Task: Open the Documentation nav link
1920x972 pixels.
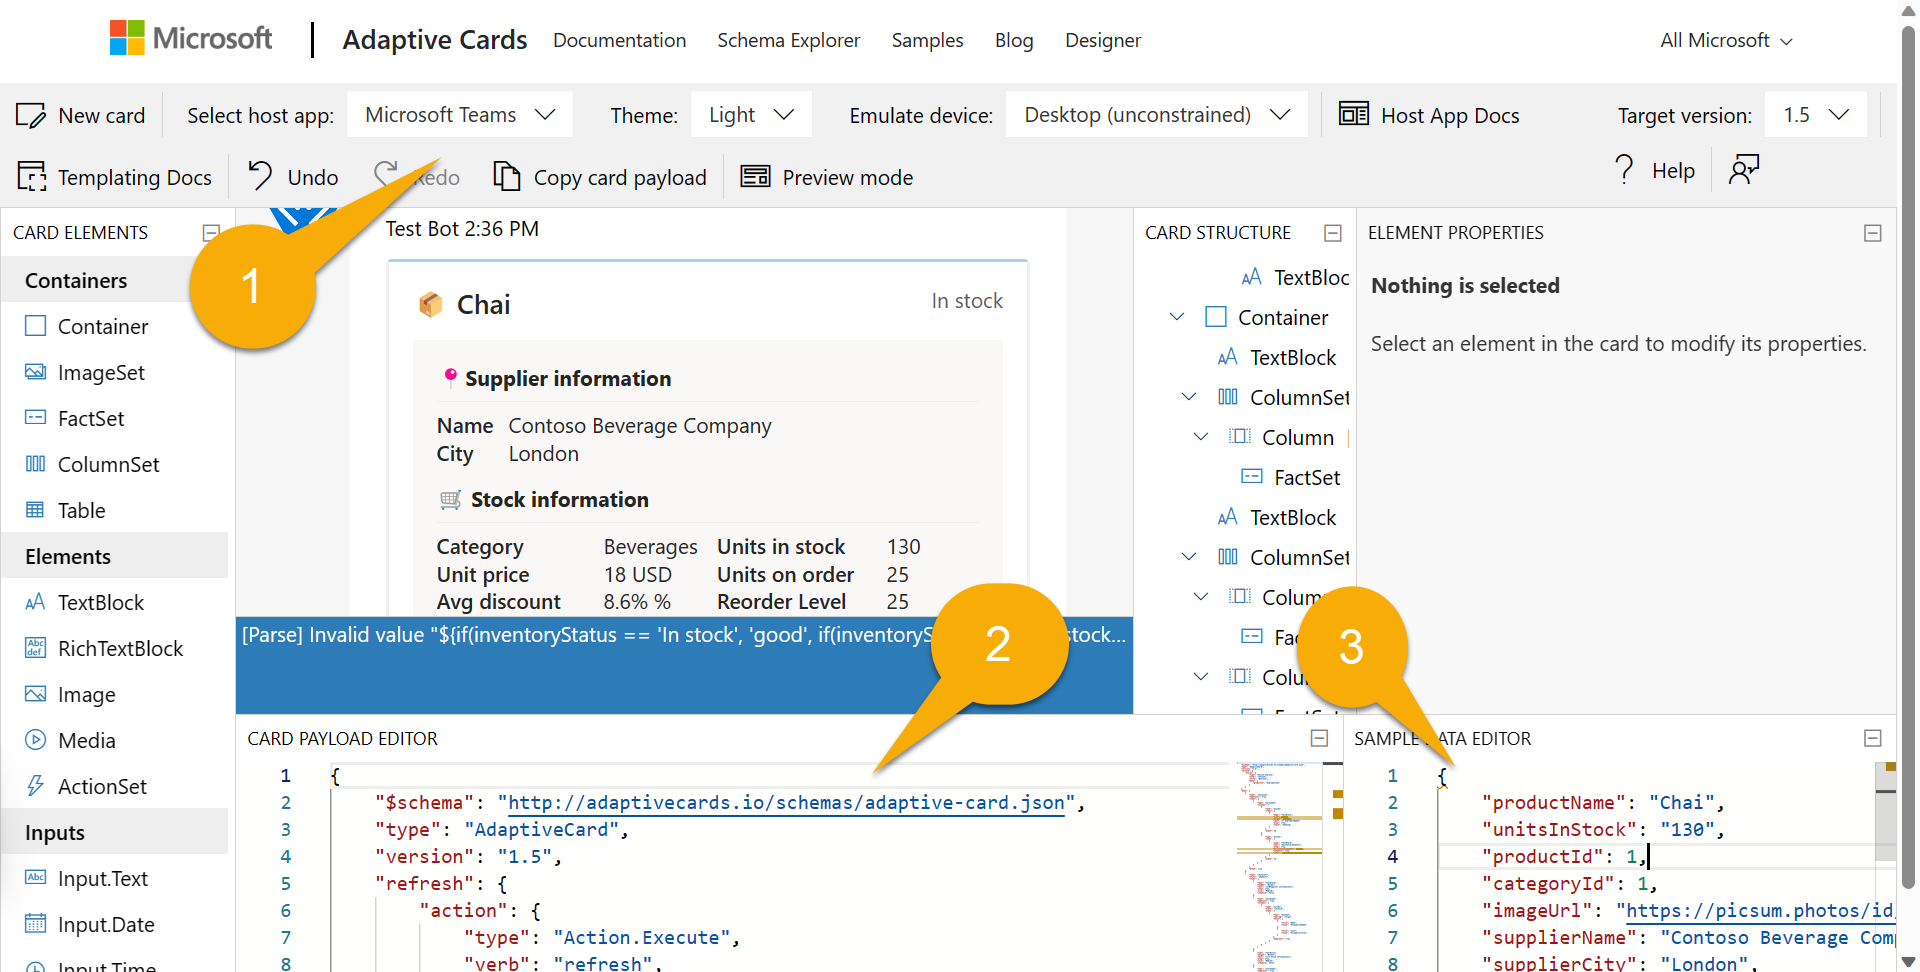Action: click(x=620, y=40)
